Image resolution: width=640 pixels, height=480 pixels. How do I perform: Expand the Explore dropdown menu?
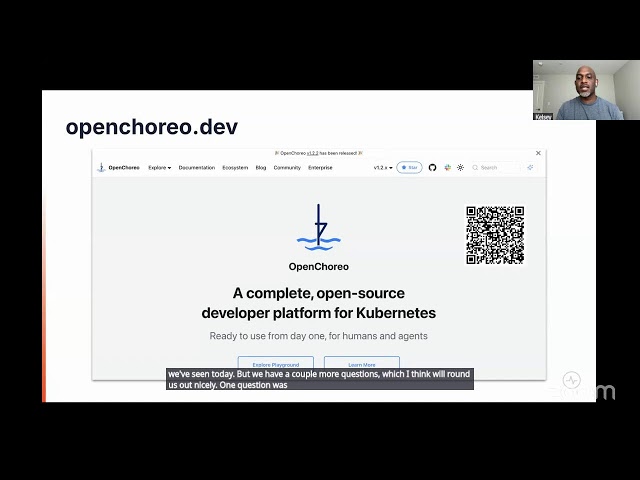(160, 168)
